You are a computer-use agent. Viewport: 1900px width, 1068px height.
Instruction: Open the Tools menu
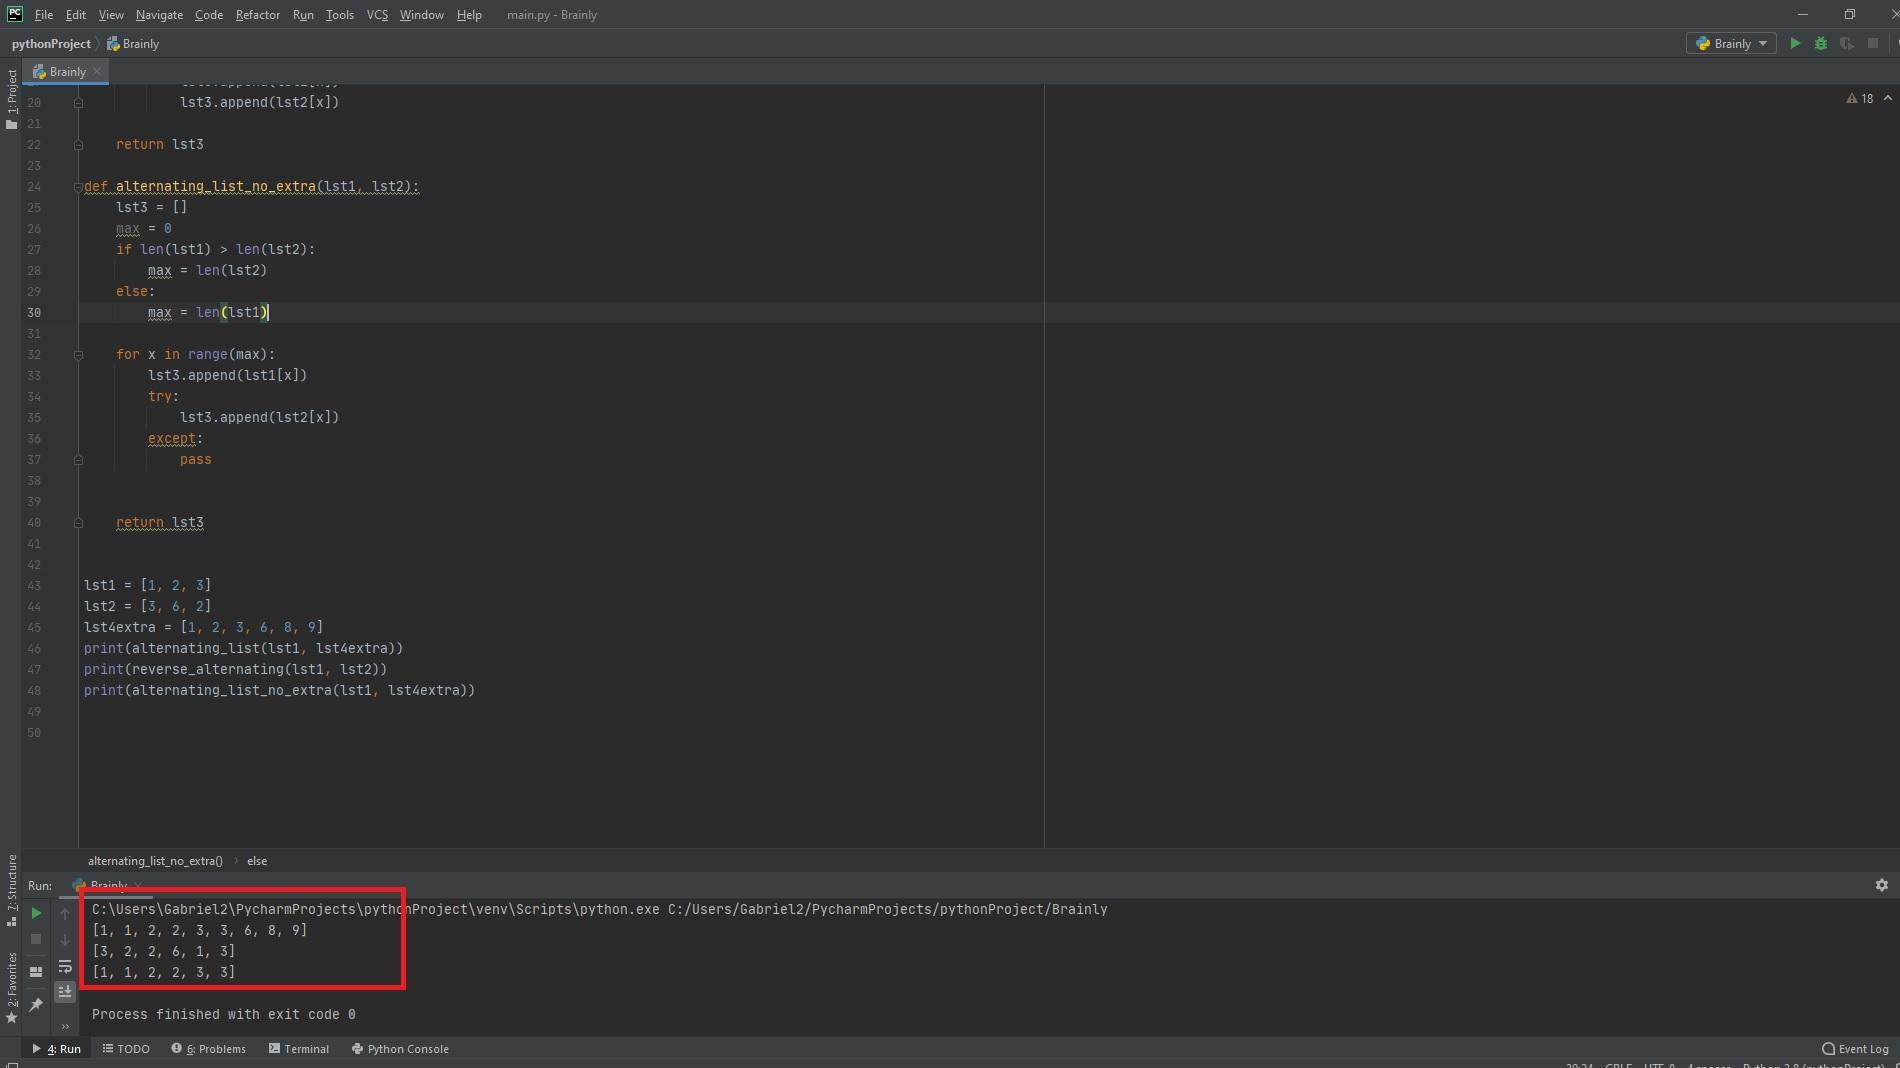[x=340, y=15]
